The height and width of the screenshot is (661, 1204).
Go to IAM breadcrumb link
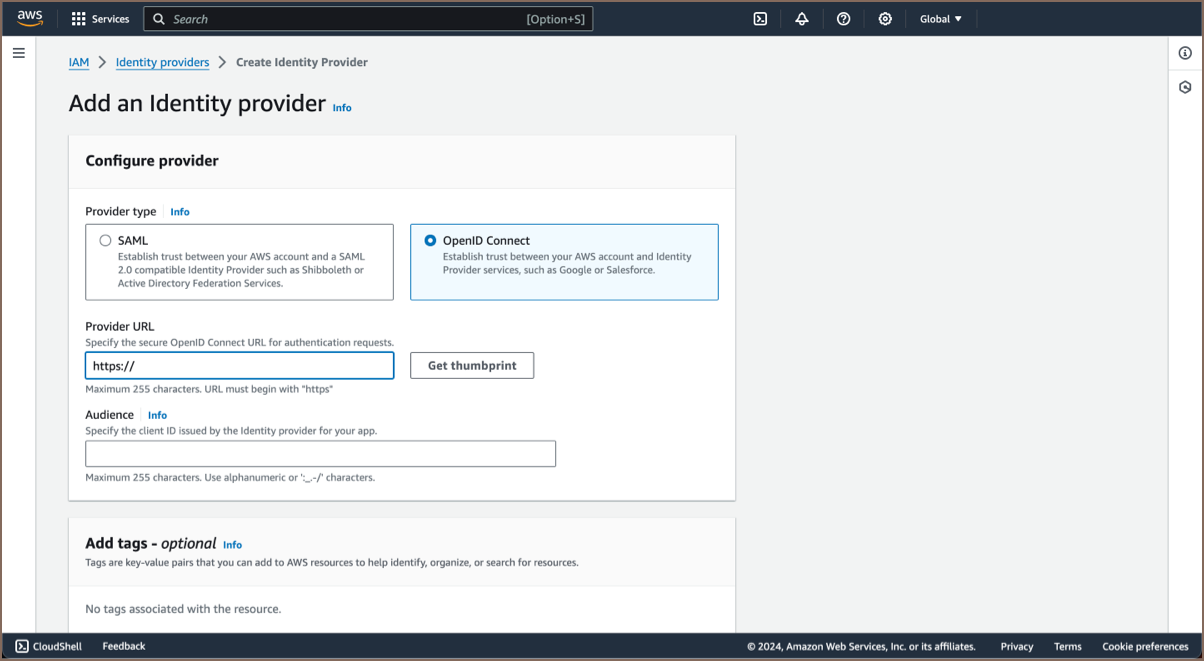pyautogui.click(x=79, y=62)
